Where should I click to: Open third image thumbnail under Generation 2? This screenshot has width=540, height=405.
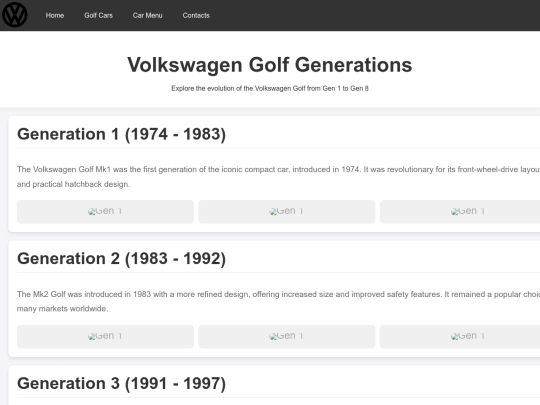(460, 336)
